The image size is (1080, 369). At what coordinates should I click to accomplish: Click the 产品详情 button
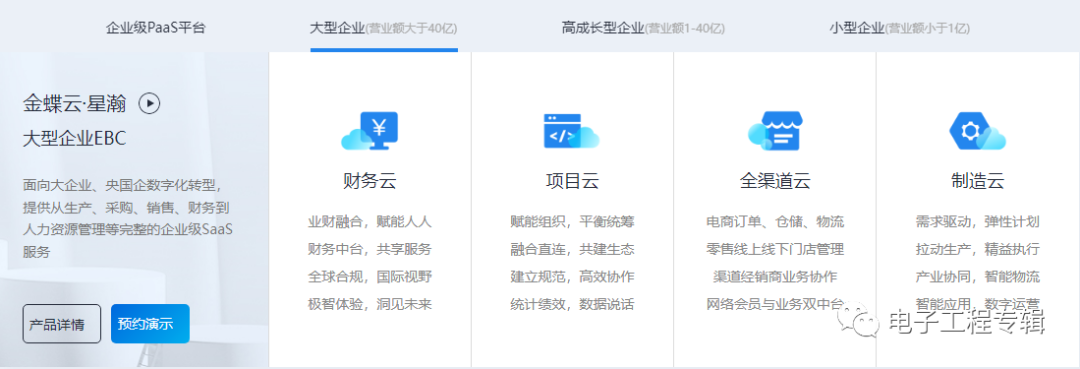click(61, 324)
